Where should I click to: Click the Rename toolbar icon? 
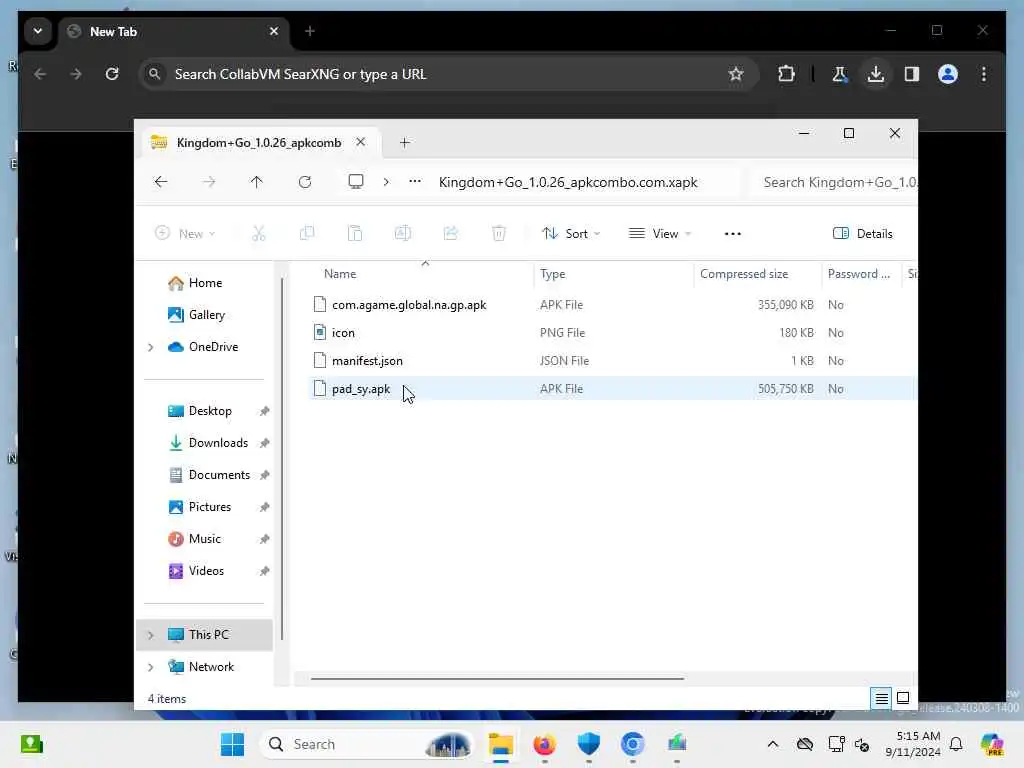click(402, 233)
